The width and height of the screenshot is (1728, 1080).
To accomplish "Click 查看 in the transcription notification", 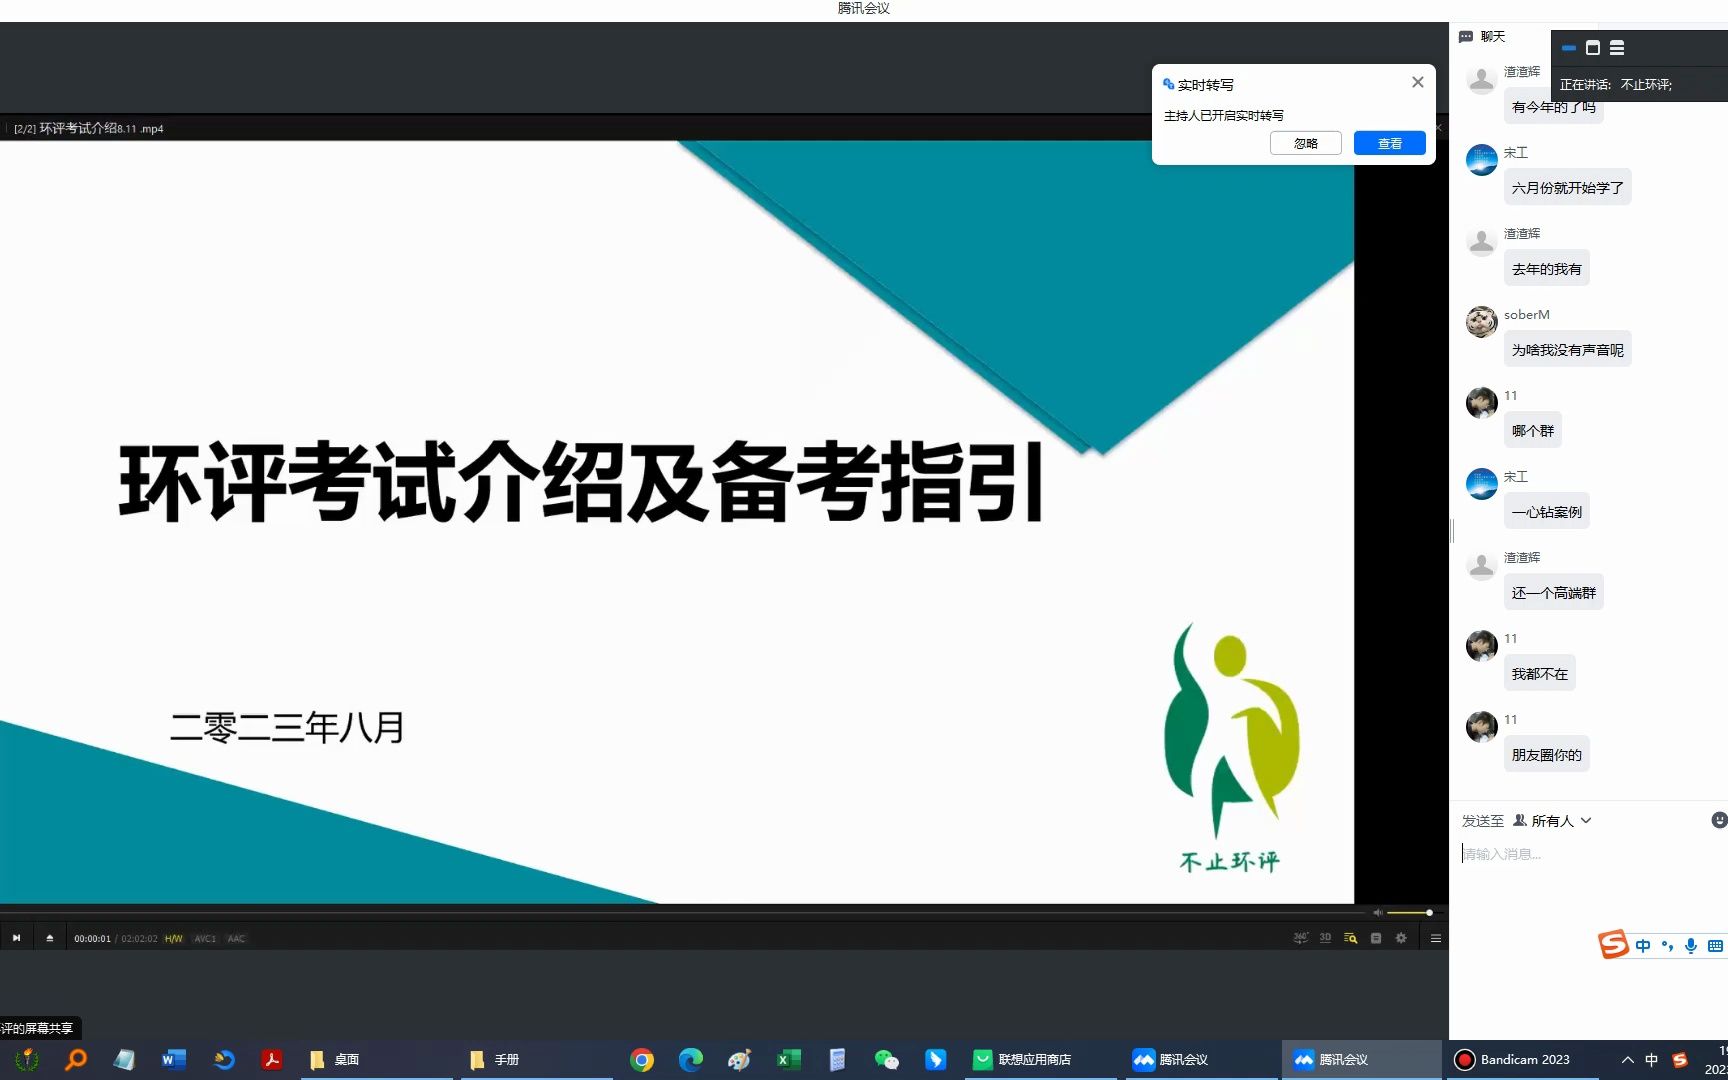I will [1388, 142].
